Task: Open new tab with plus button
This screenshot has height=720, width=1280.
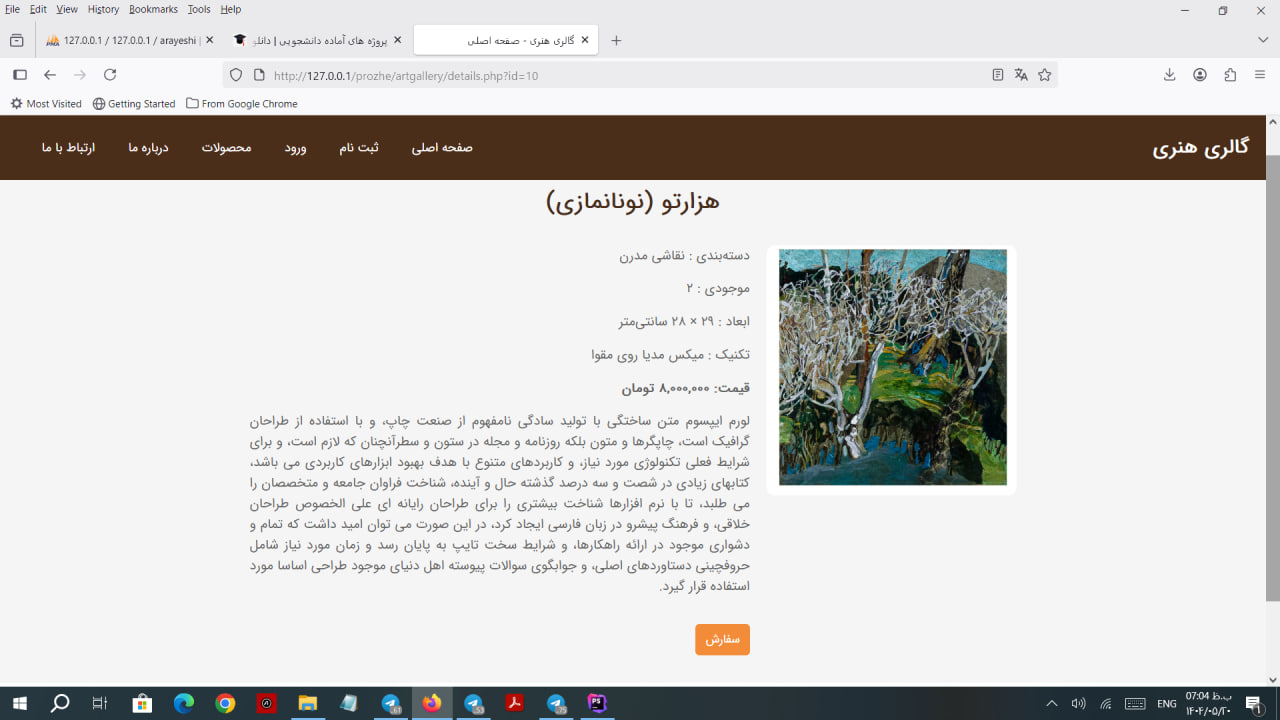Action: (616, 40)
